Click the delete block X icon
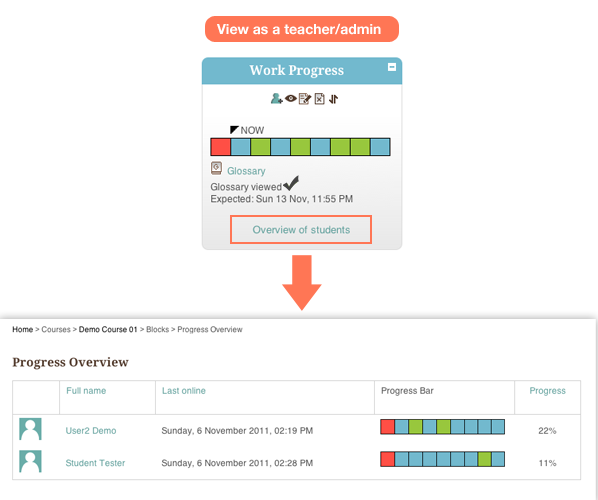This screenshot has width=598, height=500. pyautogui.click(x=320, y=99)
